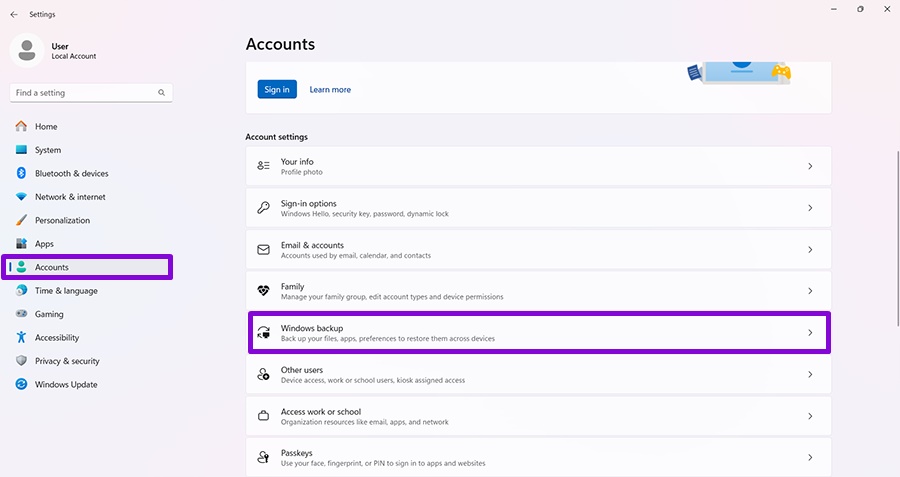The height and width of the screenshot is (477, 900).
Task: Click the briefcase icon for work or school
Action: 263,416
